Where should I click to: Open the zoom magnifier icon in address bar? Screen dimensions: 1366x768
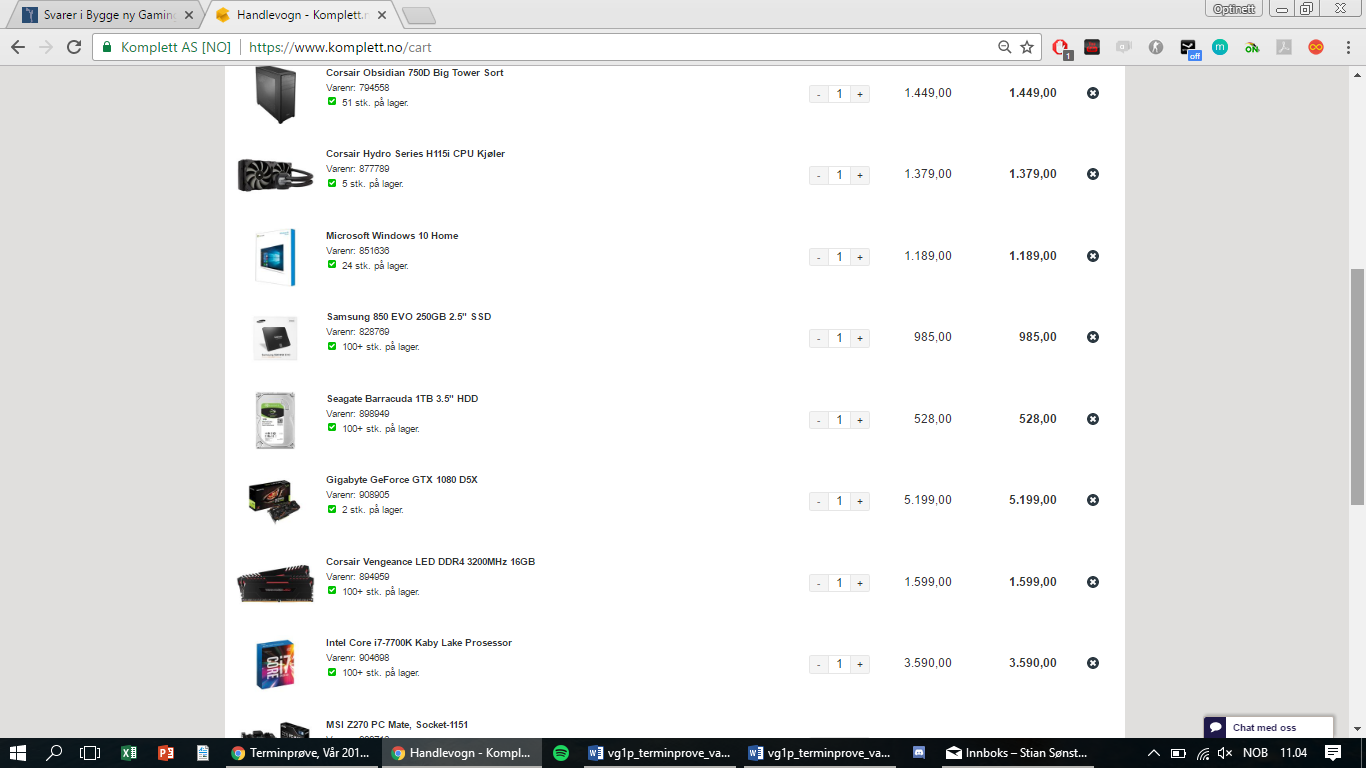click(x=1004, y=47)
